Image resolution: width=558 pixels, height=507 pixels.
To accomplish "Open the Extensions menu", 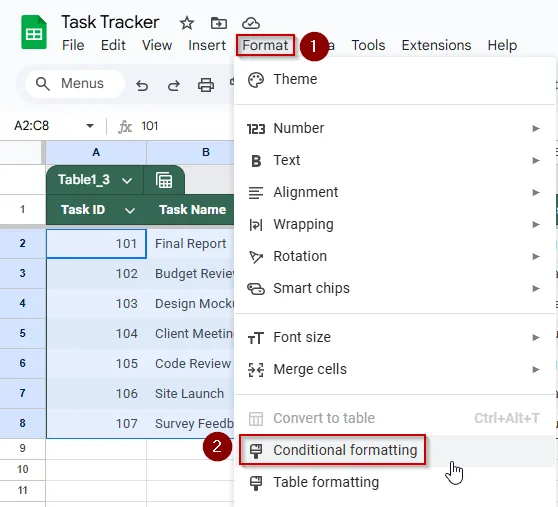I will 436,46.
